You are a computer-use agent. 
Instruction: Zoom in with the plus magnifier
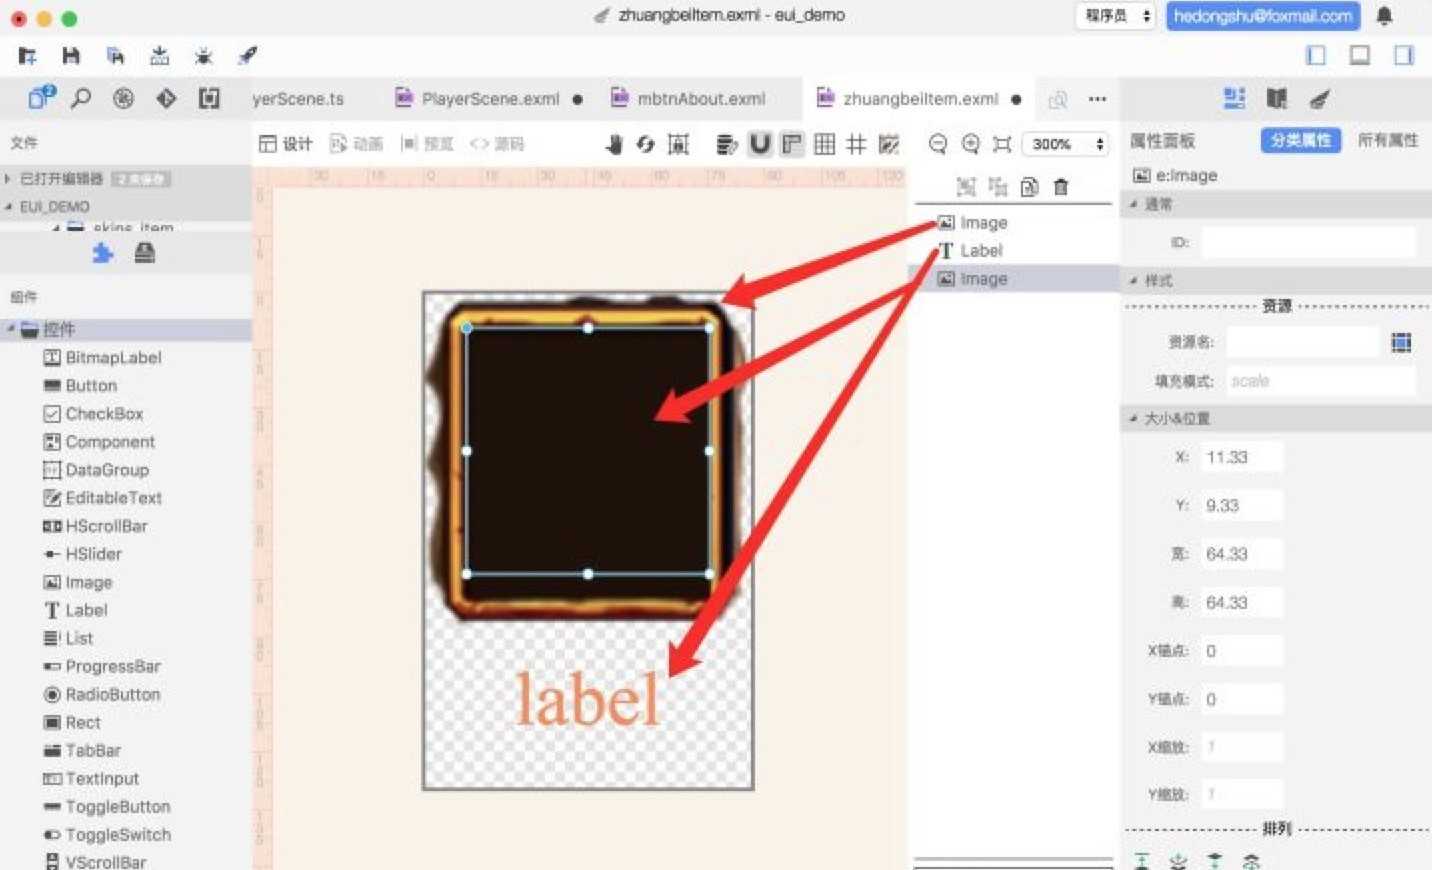pos(970,144)
